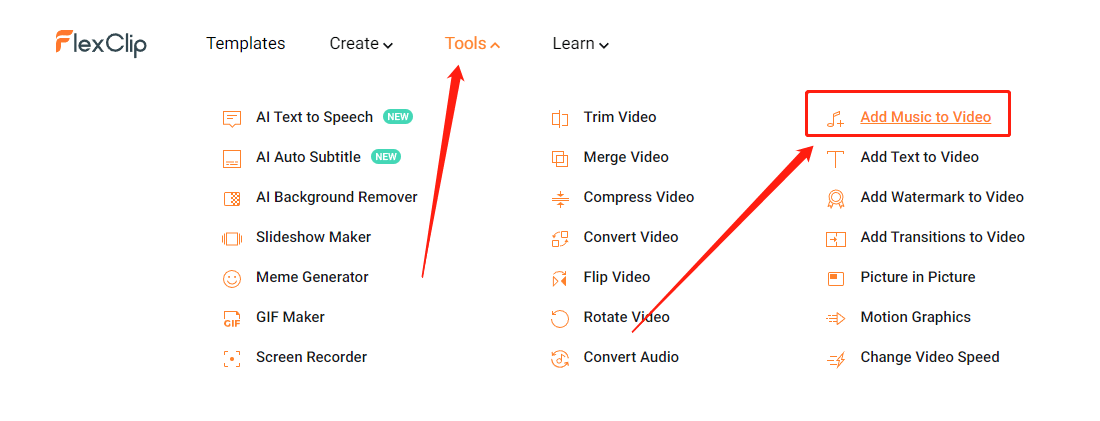Open AI Background Remover tool
The height and width of the screenshot is (421, 1100).
pyautogui.click(x=337, y=197)
